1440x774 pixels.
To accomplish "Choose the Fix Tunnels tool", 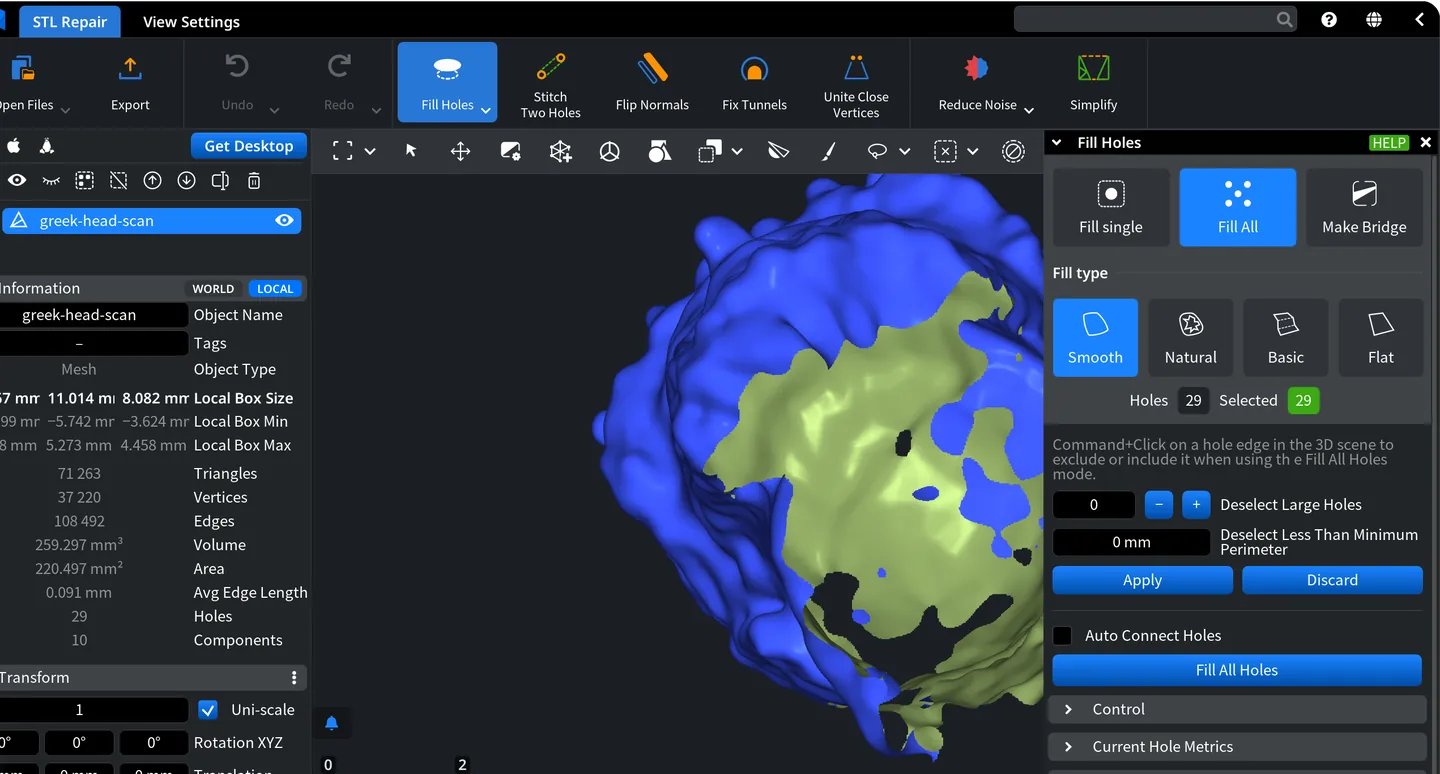I will (x=754, y=83).
